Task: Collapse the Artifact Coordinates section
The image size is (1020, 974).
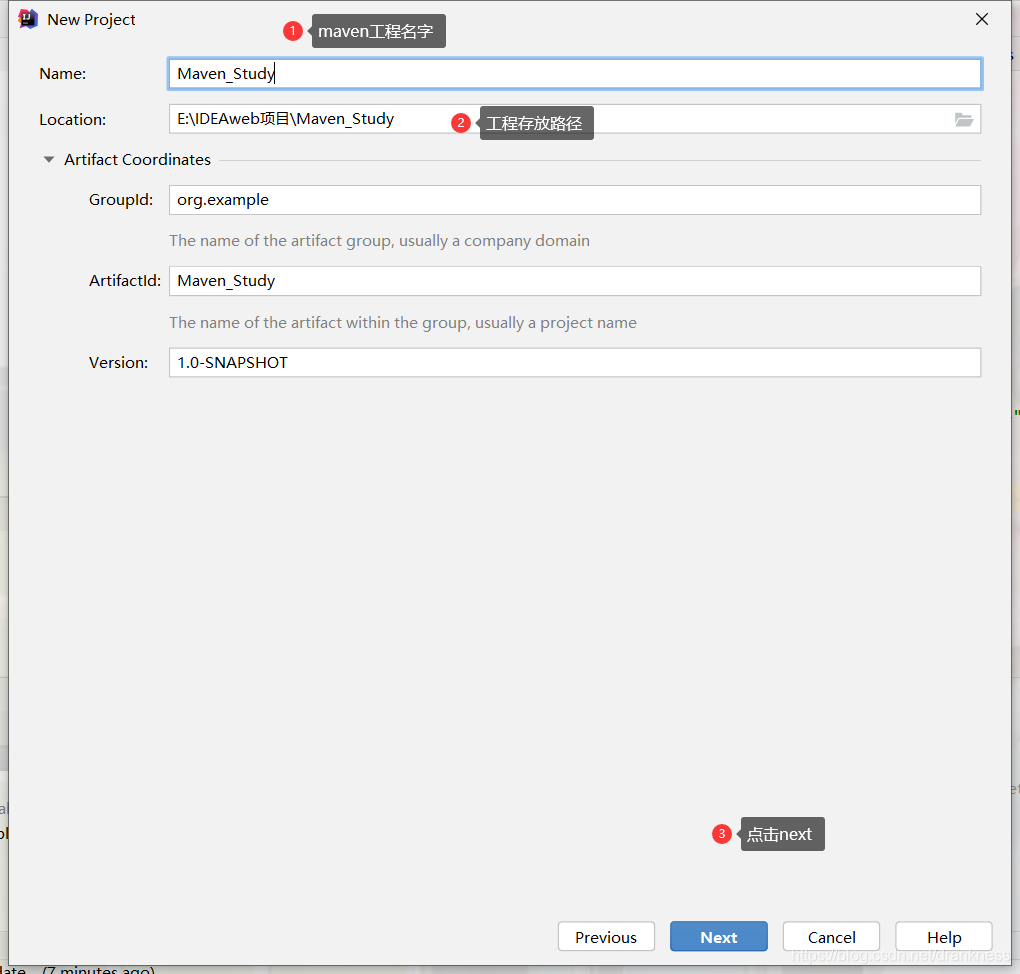Action: tap(49, 159)
